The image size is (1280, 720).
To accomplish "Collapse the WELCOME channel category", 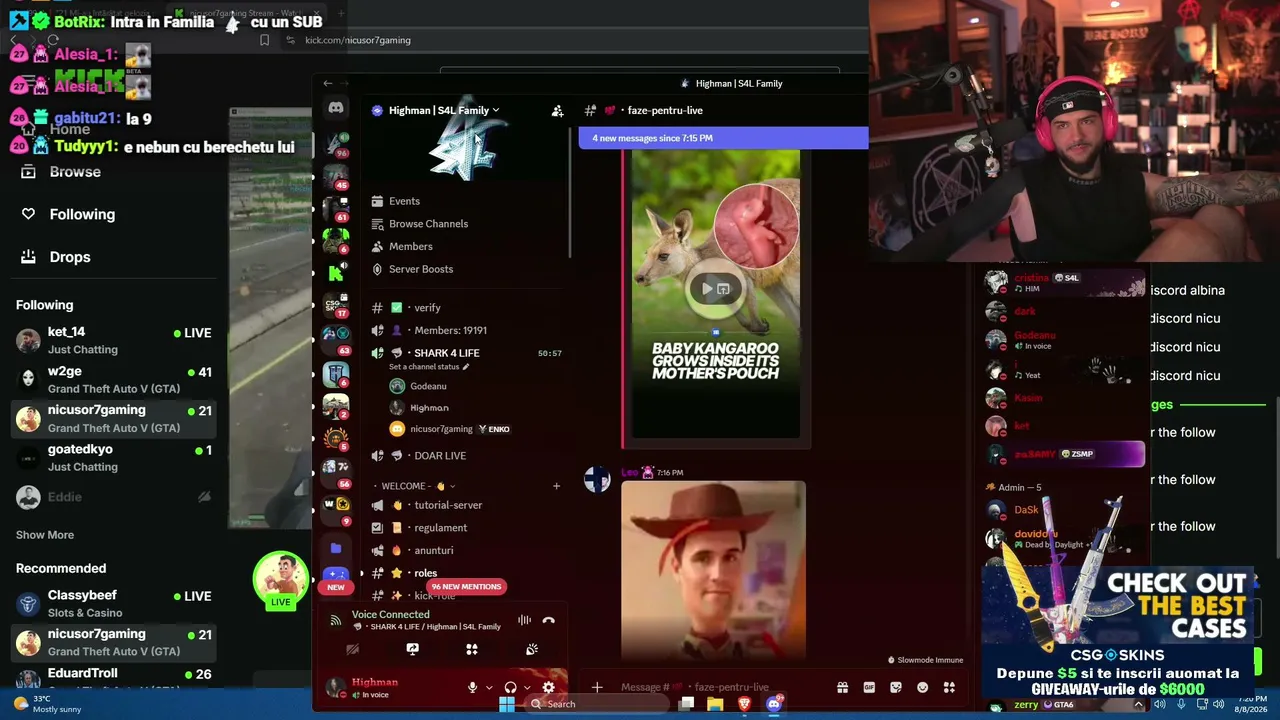I will (x=418, y=486).
